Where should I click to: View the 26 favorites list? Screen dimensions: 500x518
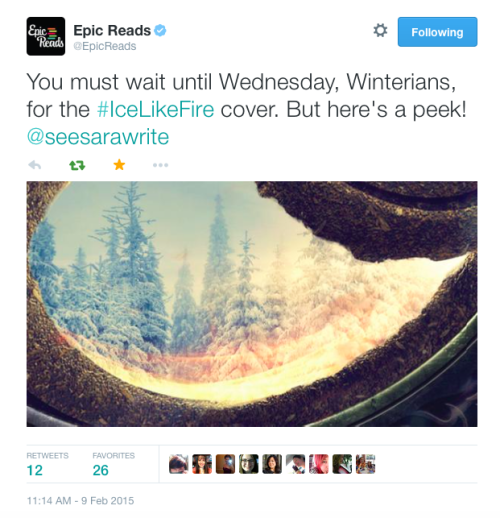click(114, 464)
